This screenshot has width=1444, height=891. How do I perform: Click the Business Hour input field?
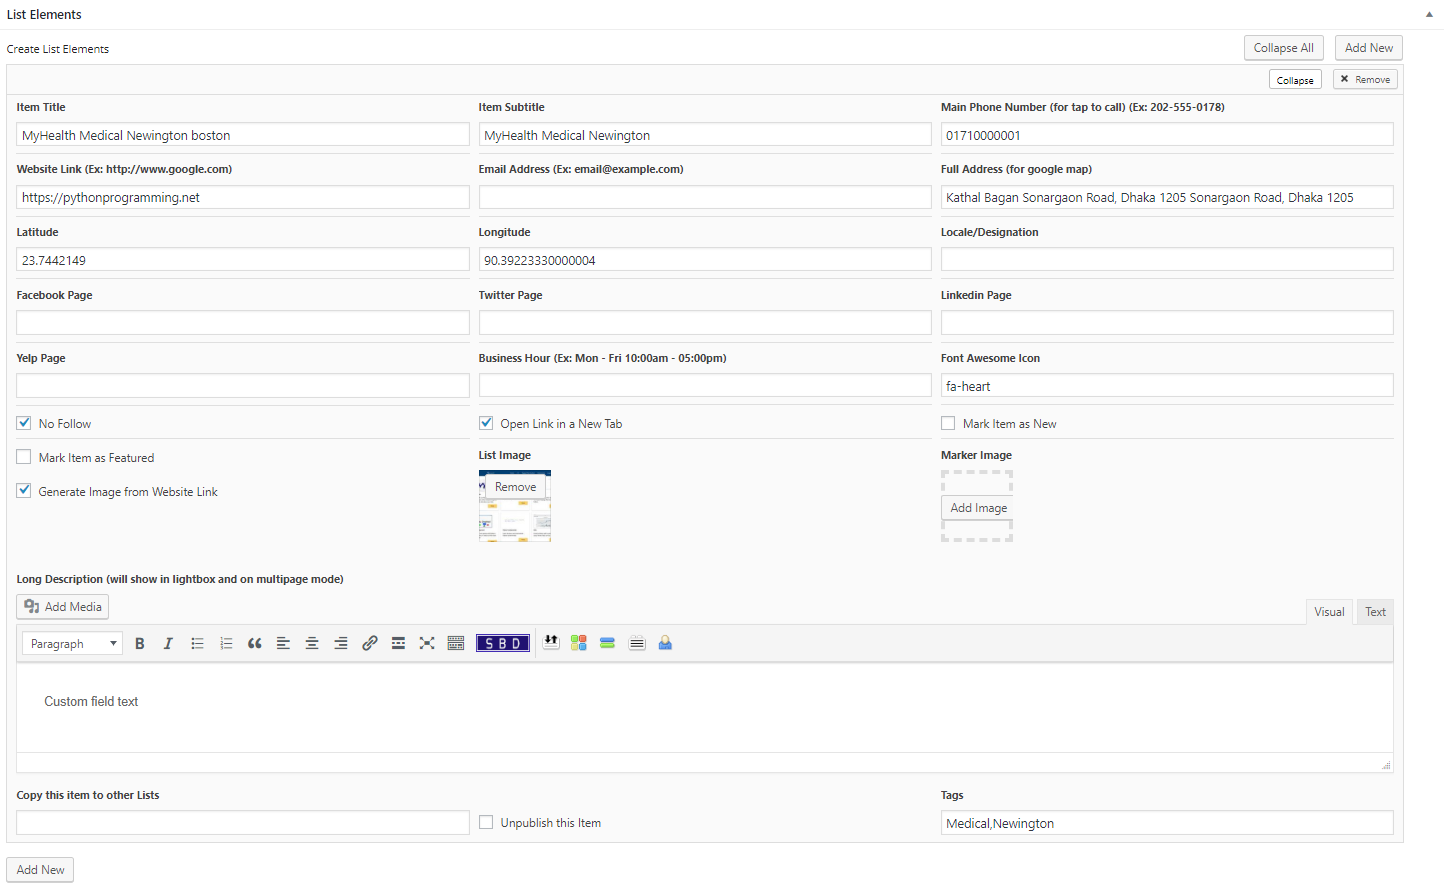click(x=705, y=386)
